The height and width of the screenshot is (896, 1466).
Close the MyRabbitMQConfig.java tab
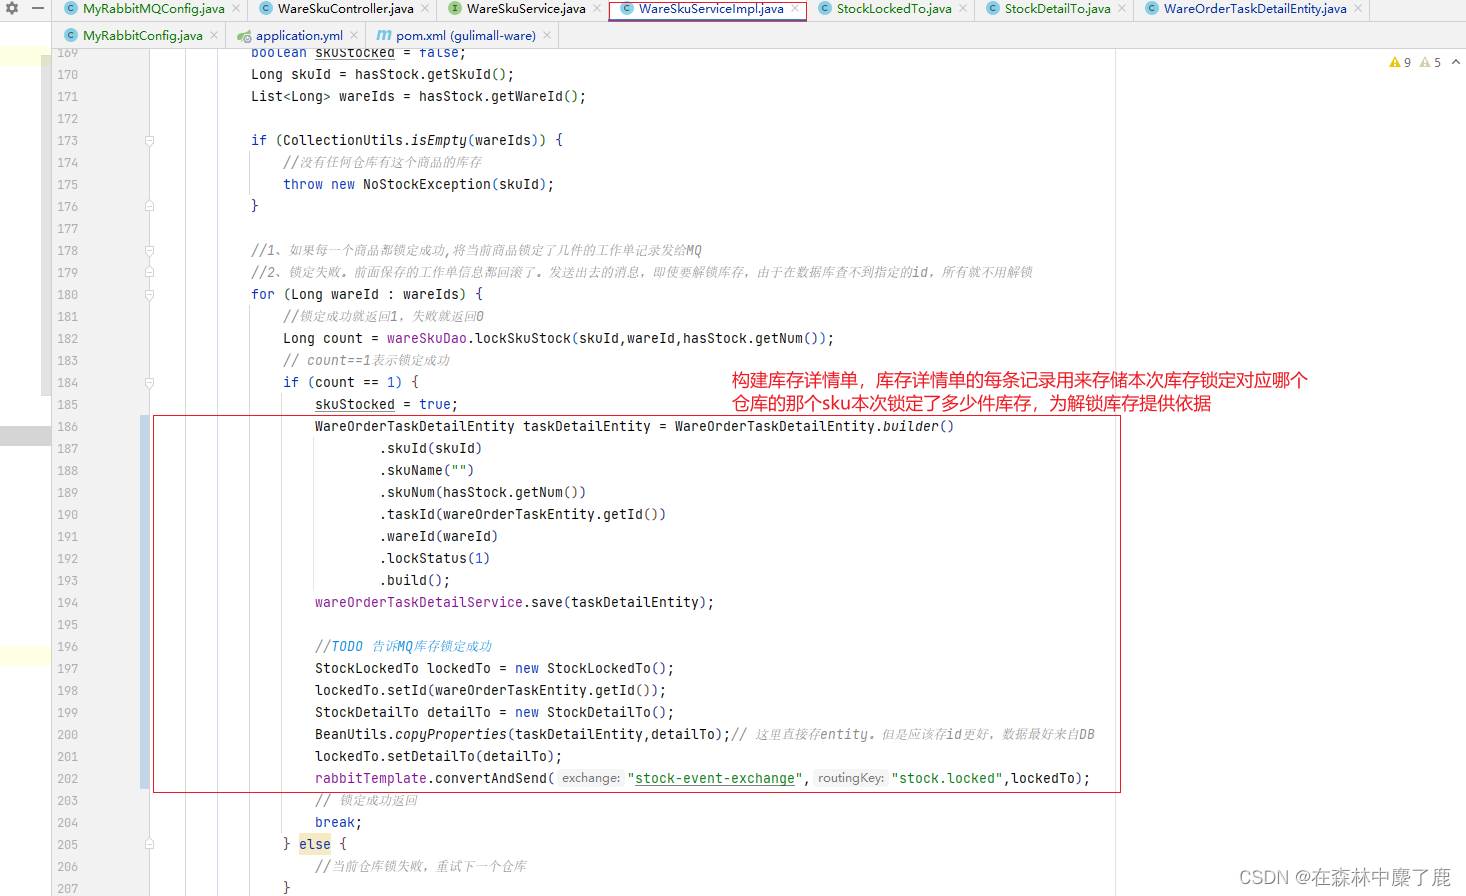(237, 9)
